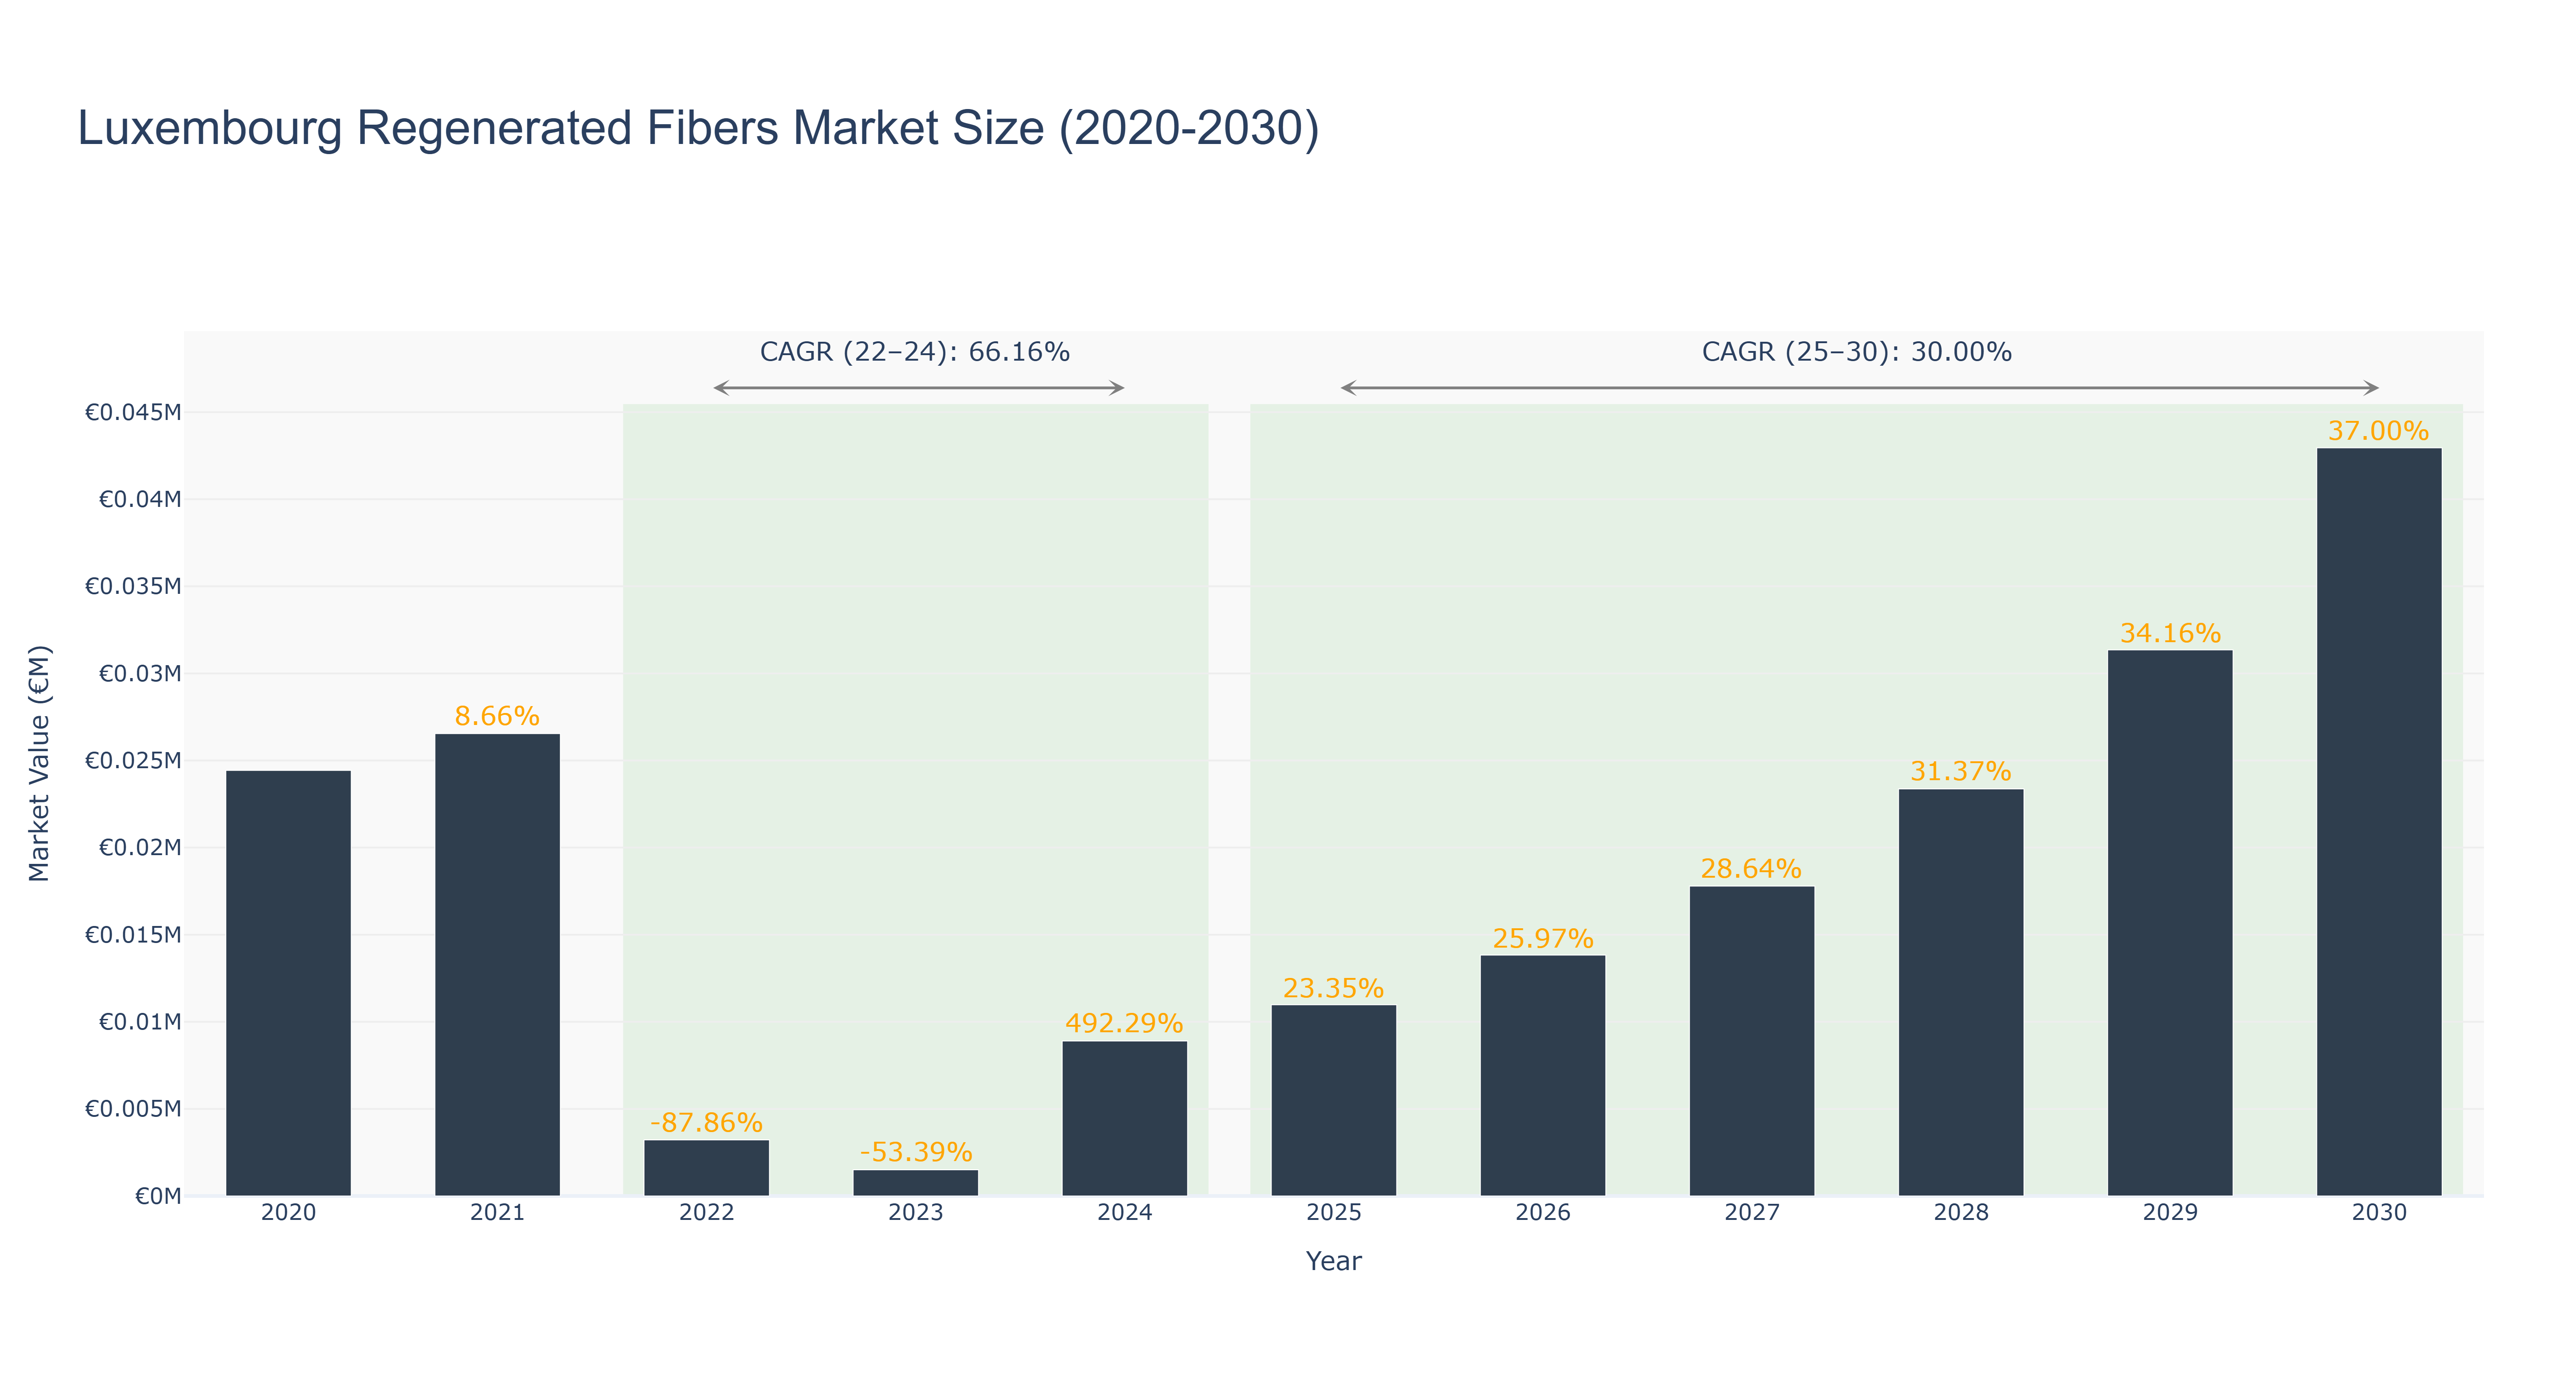This screenshot has height=1380, width=2576.
Task: Click the €0.02M y-axis tick label
Action: point(140,847)
